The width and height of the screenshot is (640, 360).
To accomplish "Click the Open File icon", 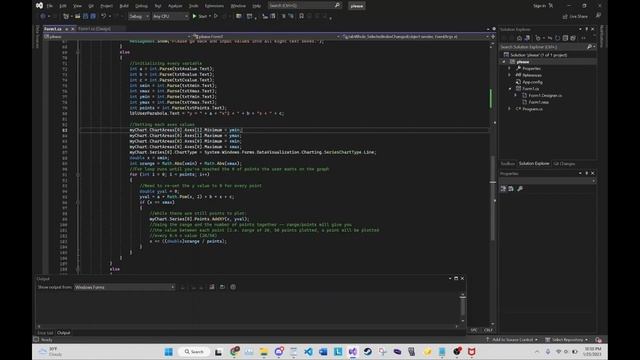I will click(x=77, y=16).
